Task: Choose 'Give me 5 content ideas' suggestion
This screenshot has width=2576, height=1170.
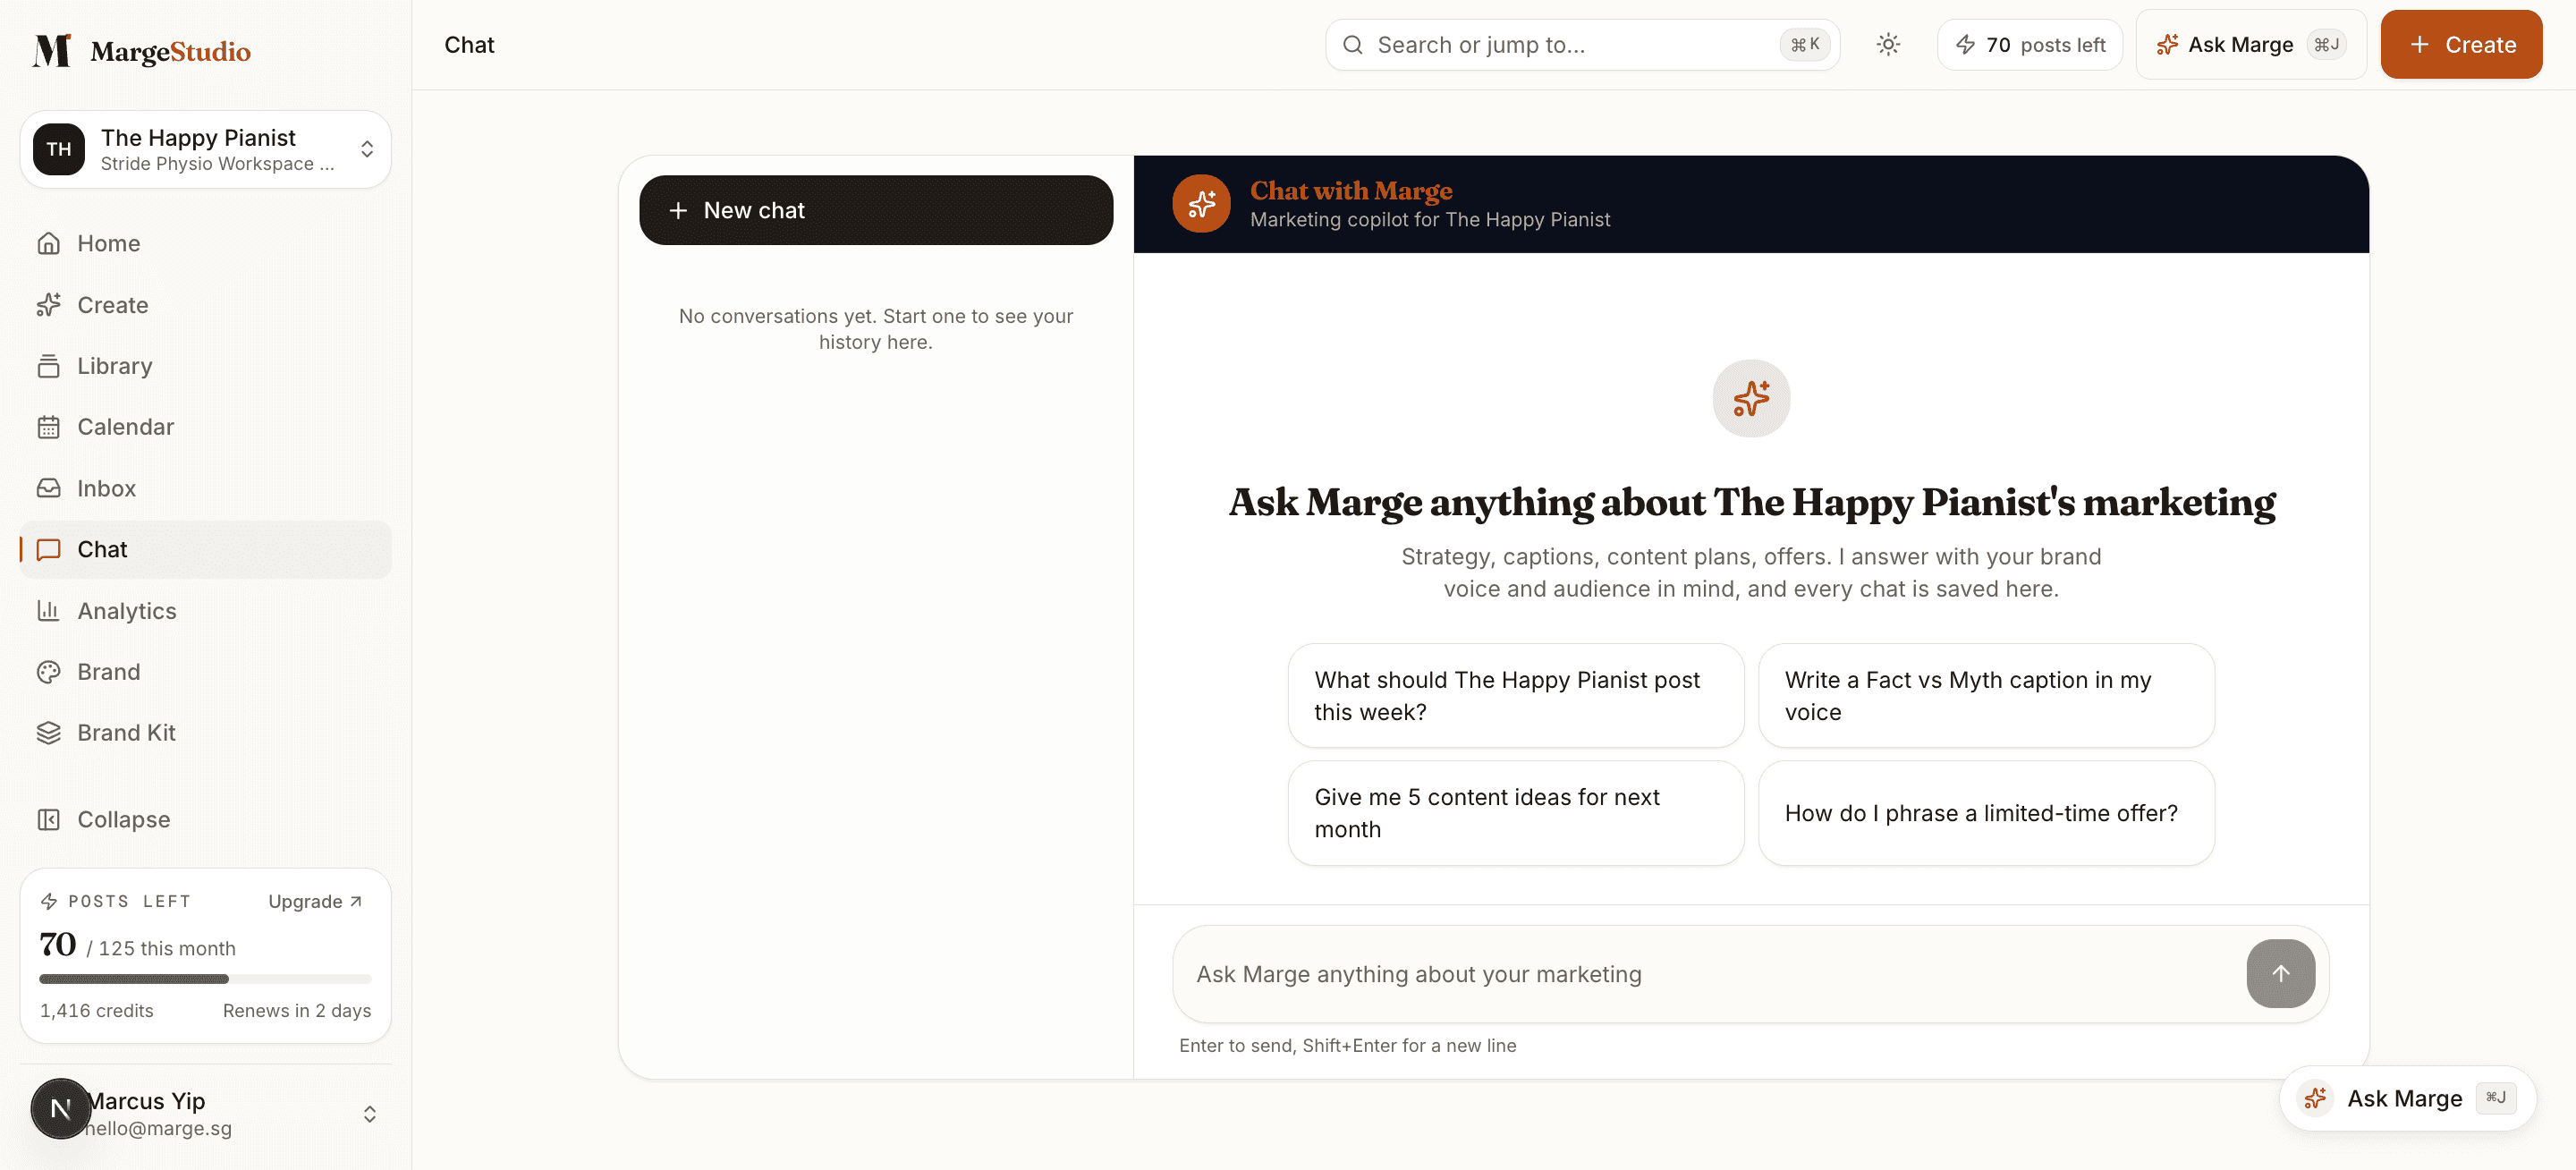Action: [1516, 813]
